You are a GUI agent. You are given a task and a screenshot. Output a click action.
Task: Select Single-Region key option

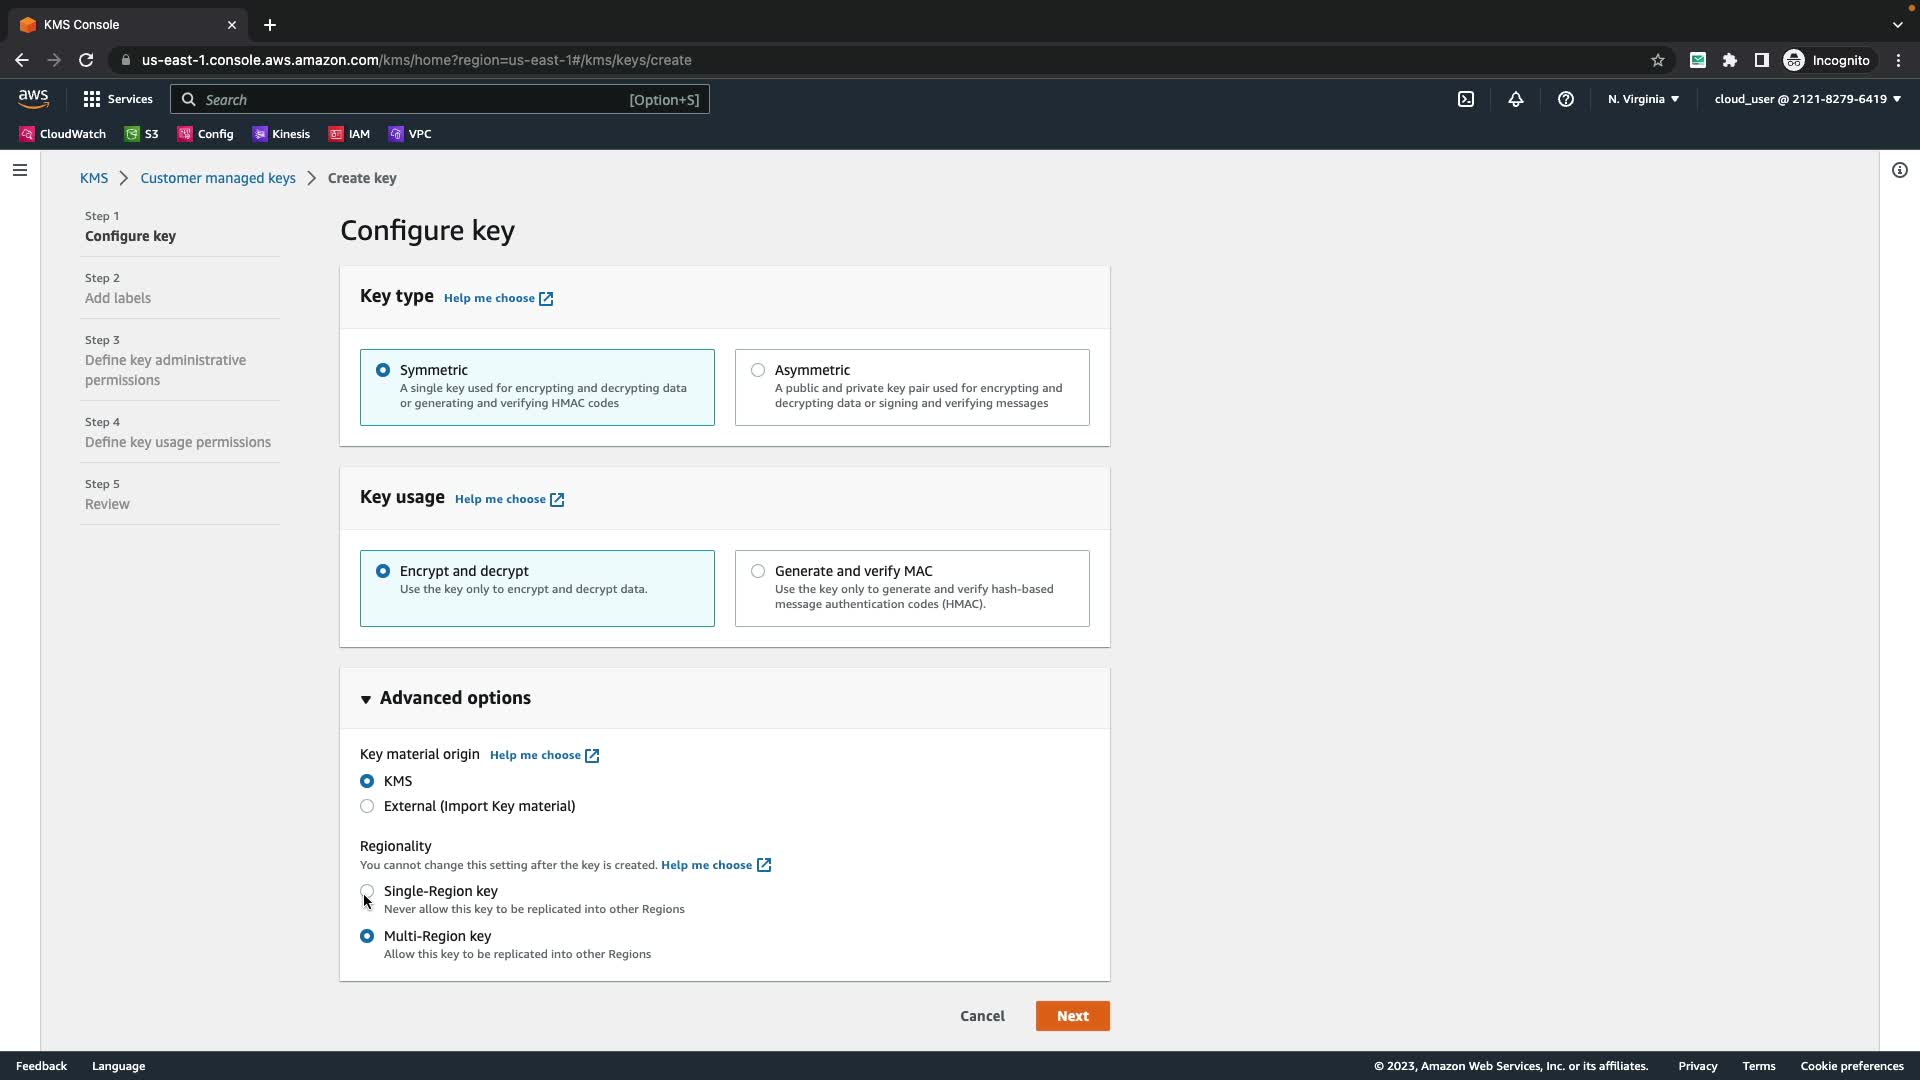coord(367,891)
